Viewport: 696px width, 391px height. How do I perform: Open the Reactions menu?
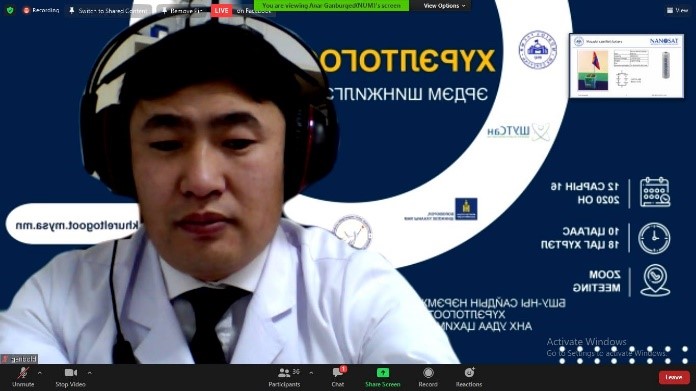point(469,377)
